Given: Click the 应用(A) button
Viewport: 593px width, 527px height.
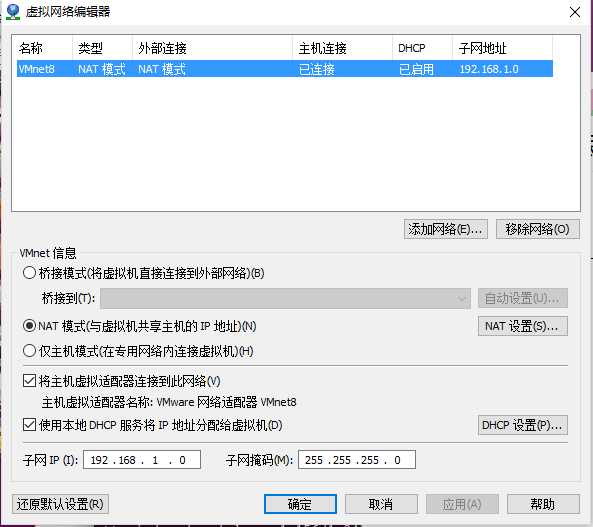Looking at the screenshot, I should [x=462, y=504].
